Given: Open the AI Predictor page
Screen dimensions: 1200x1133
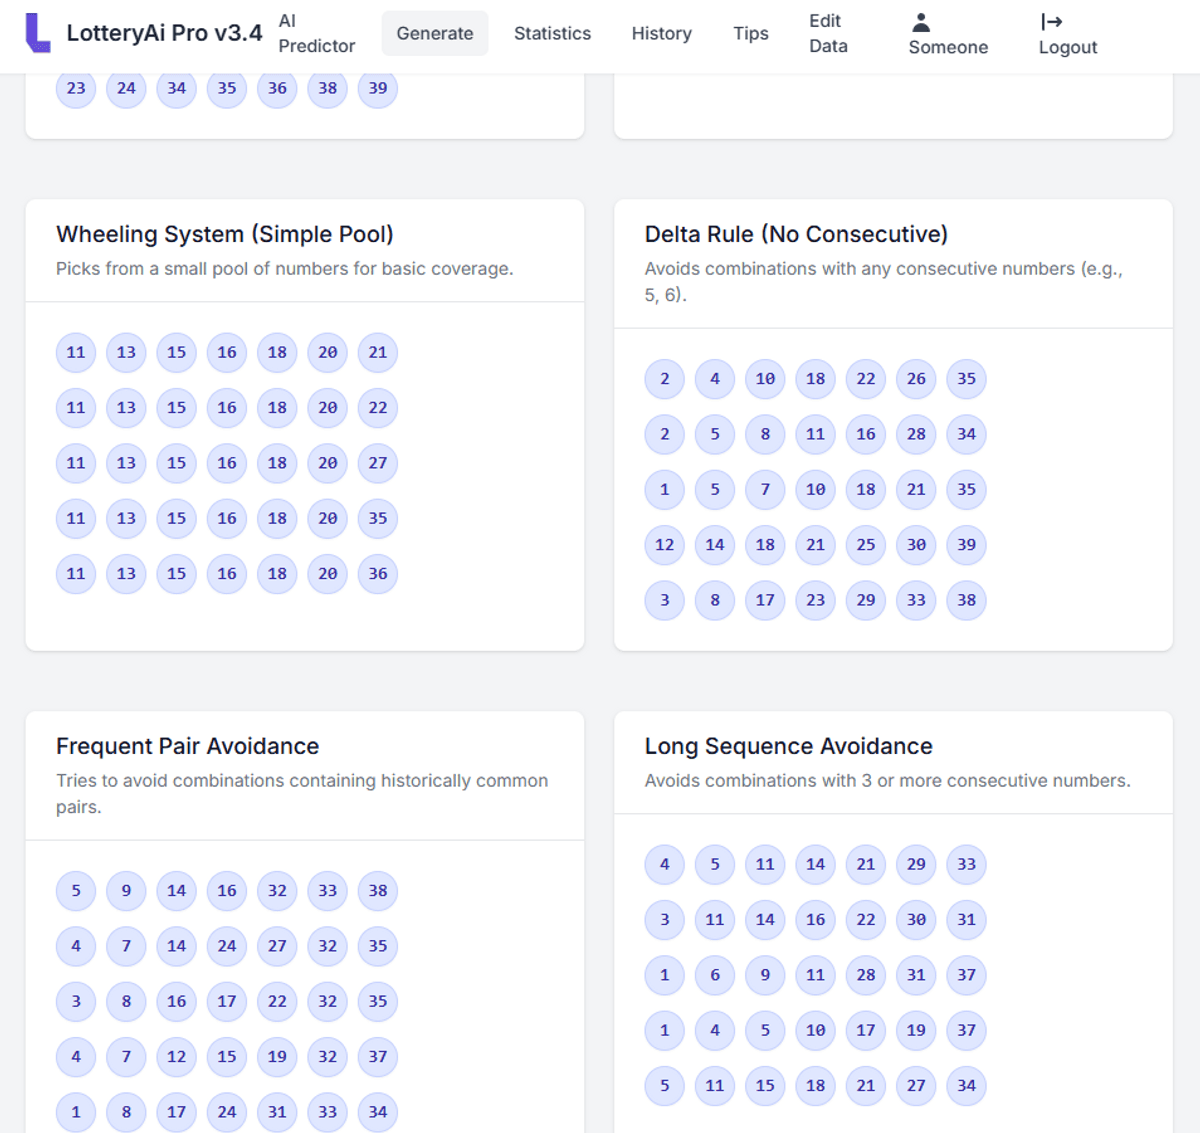Looking at the screenshot, I should [316, 34].
